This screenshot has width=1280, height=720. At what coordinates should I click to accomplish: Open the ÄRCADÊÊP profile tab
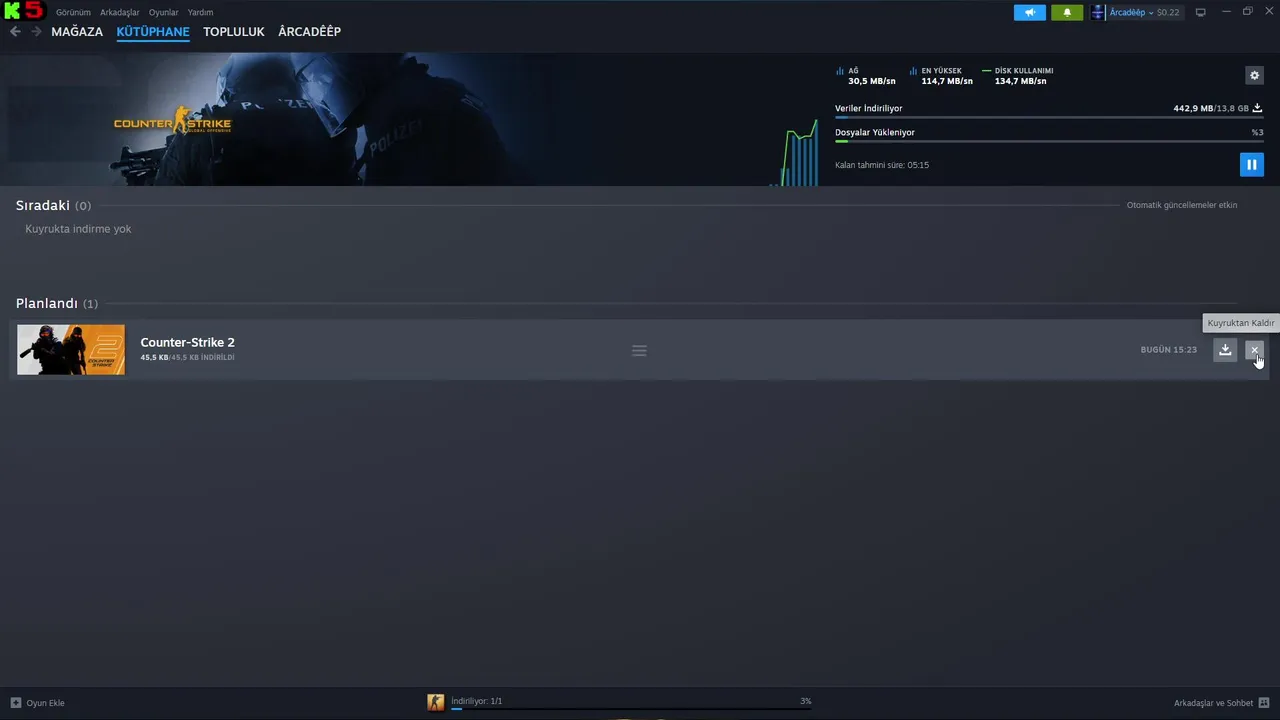point(309,32)
